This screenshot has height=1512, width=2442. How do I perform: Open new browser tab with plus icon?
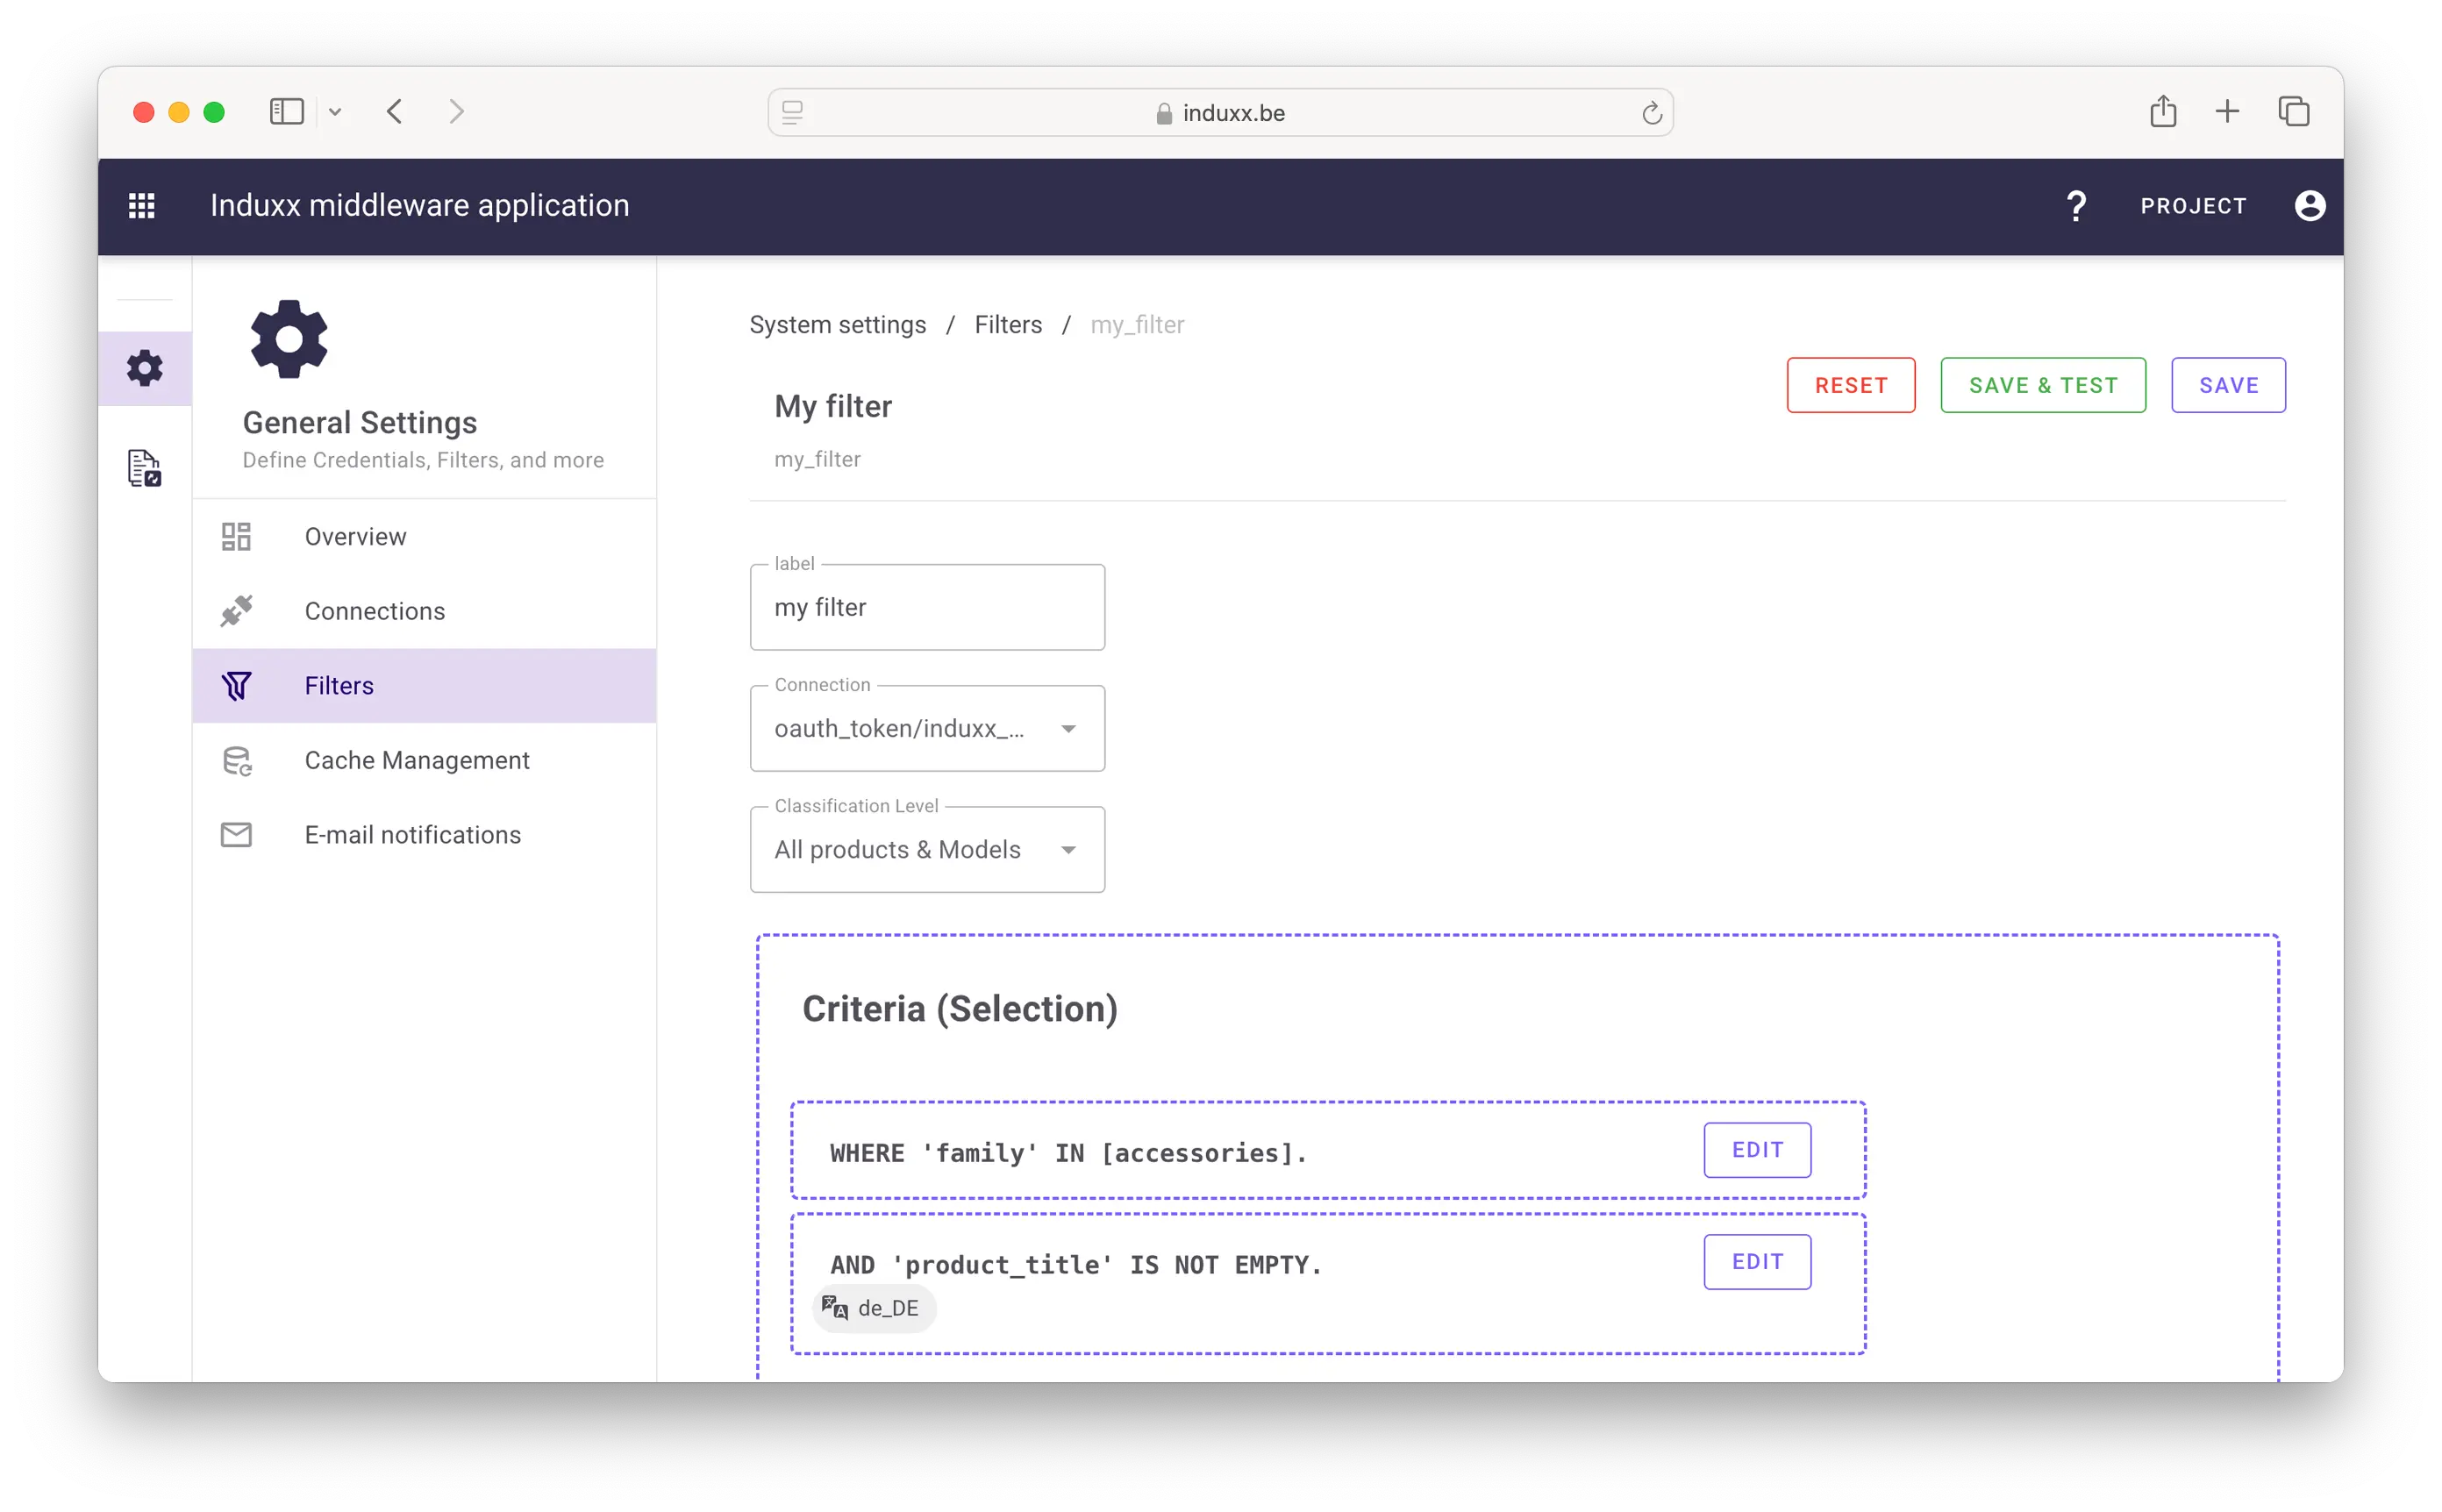pos(2227,111)
